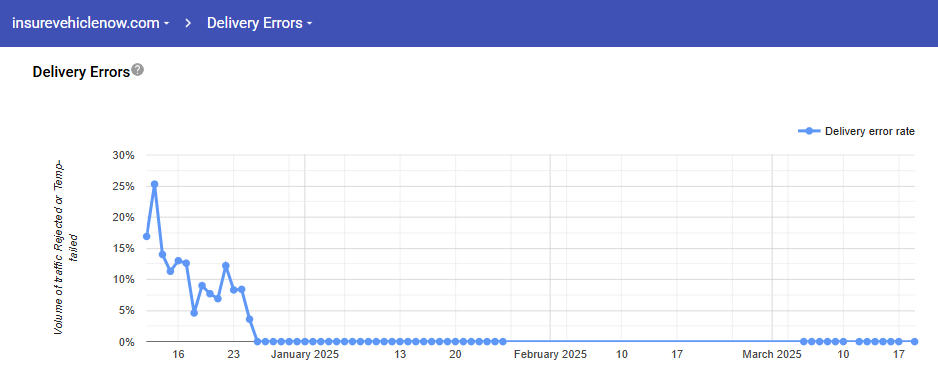Click the help question mark beside Delivery Errors heading
This screenshot has height=384, width=938.
138,70
